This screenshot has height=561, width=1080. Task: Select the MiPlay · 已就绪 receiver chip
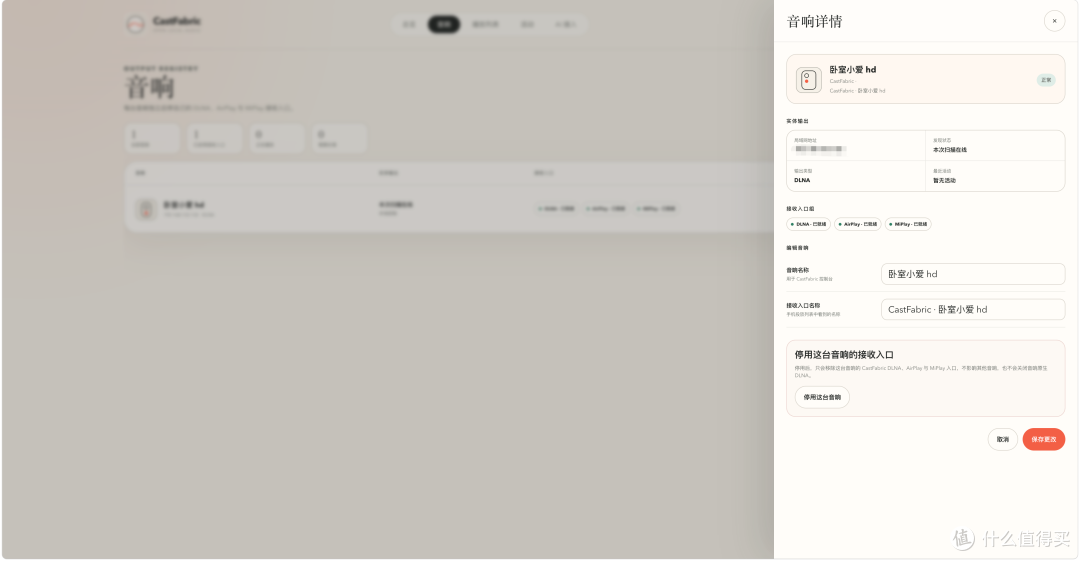(x=908, y=224)
